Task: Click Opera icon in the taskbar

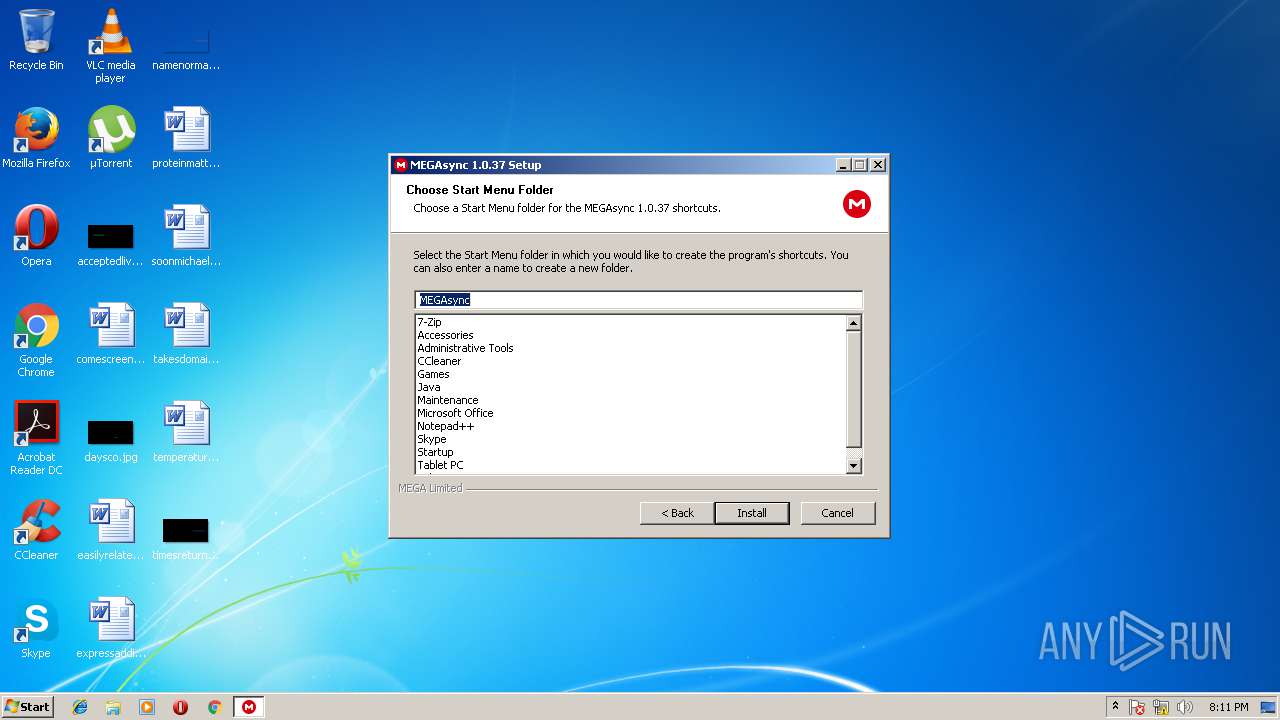Action: [x=181, y=707]
